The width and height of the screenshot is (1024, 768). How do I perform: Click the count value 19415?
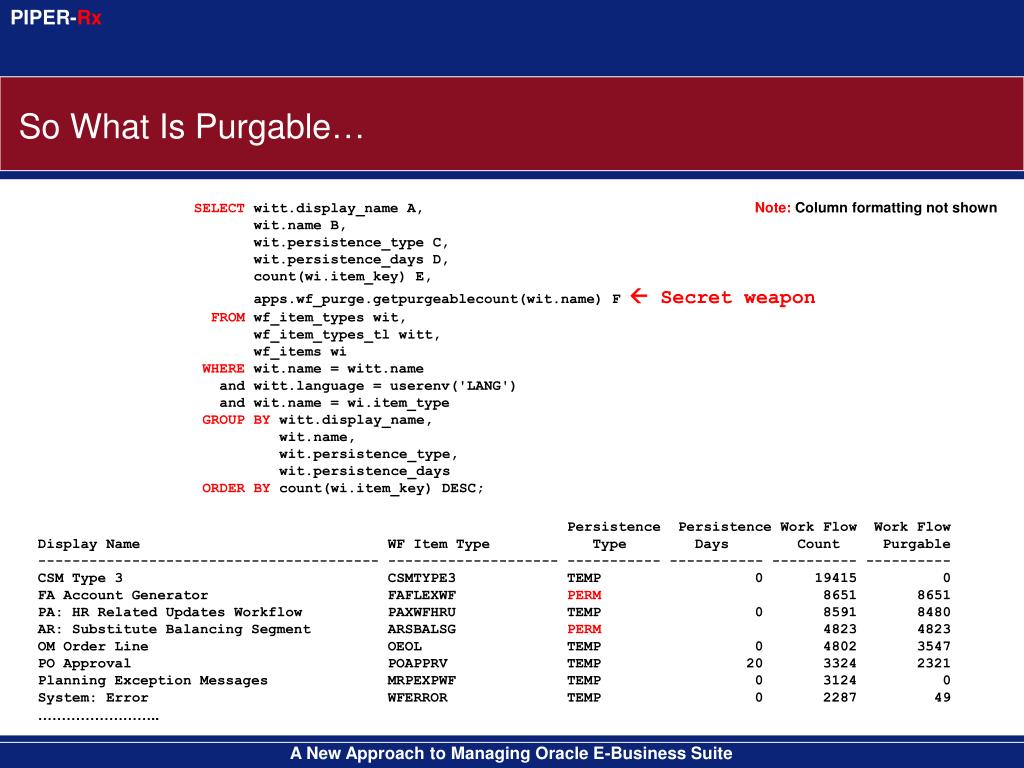[835, 578]
